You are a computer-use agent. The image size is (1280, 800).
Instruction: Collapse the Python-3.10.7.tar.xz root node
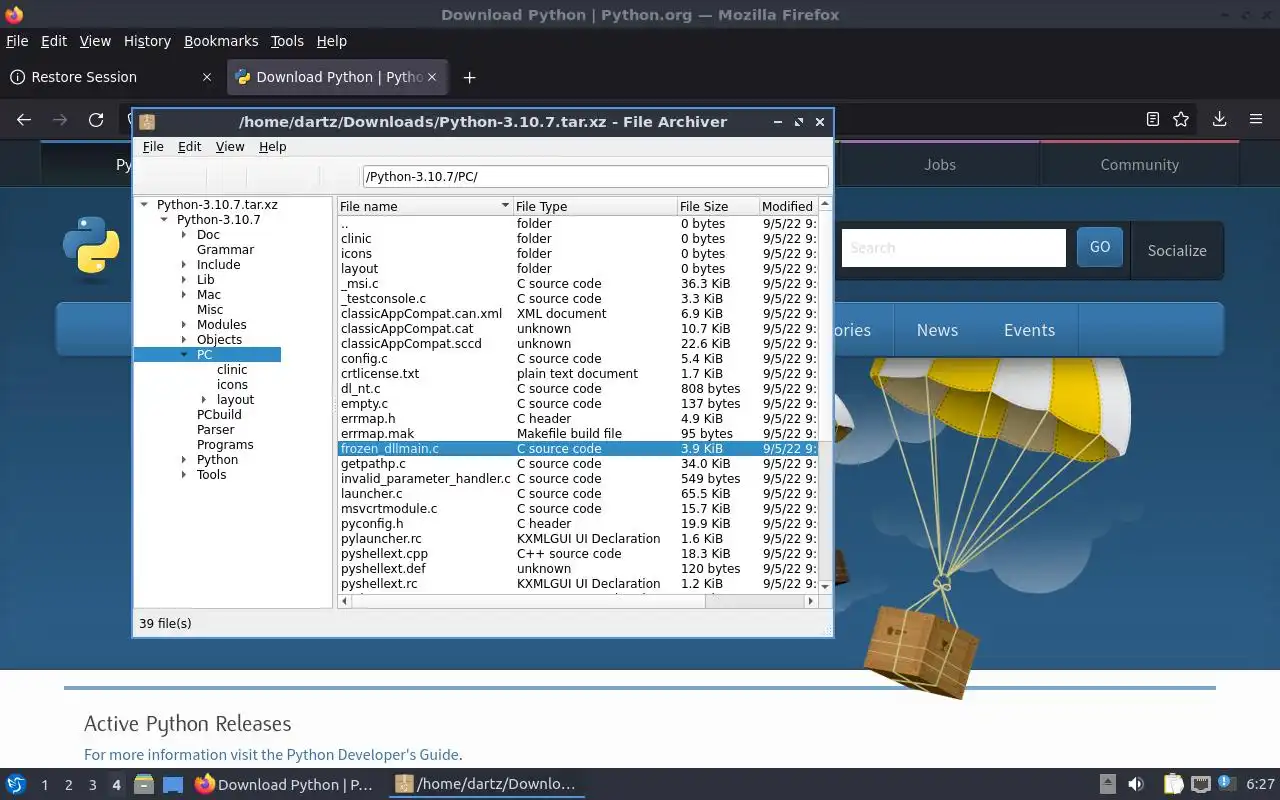144,205
